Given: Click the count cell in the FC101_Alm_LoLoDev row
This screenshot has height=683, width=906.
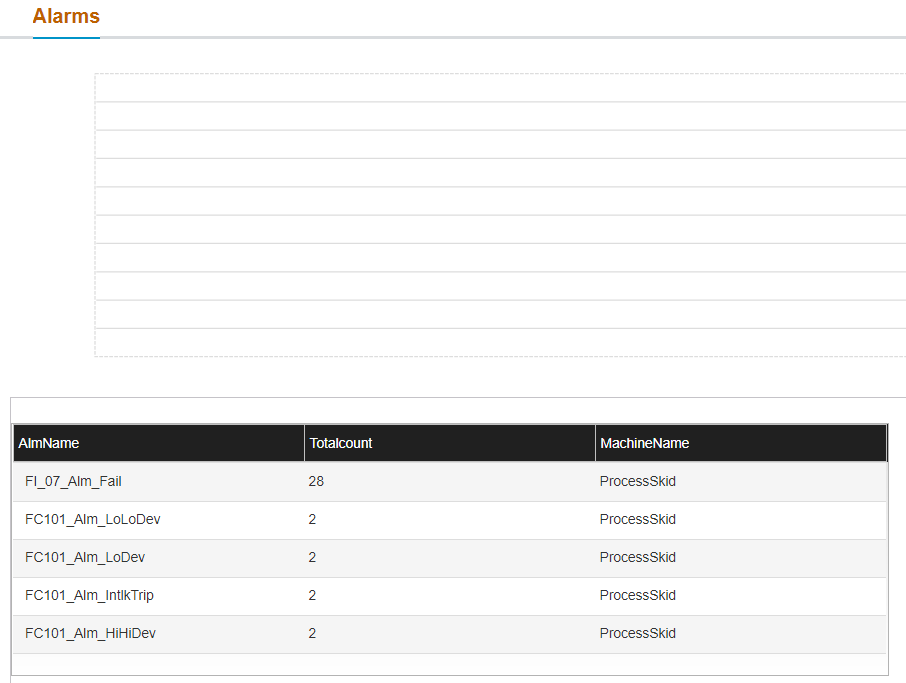Looking at the screenshot, I should 312,519.
